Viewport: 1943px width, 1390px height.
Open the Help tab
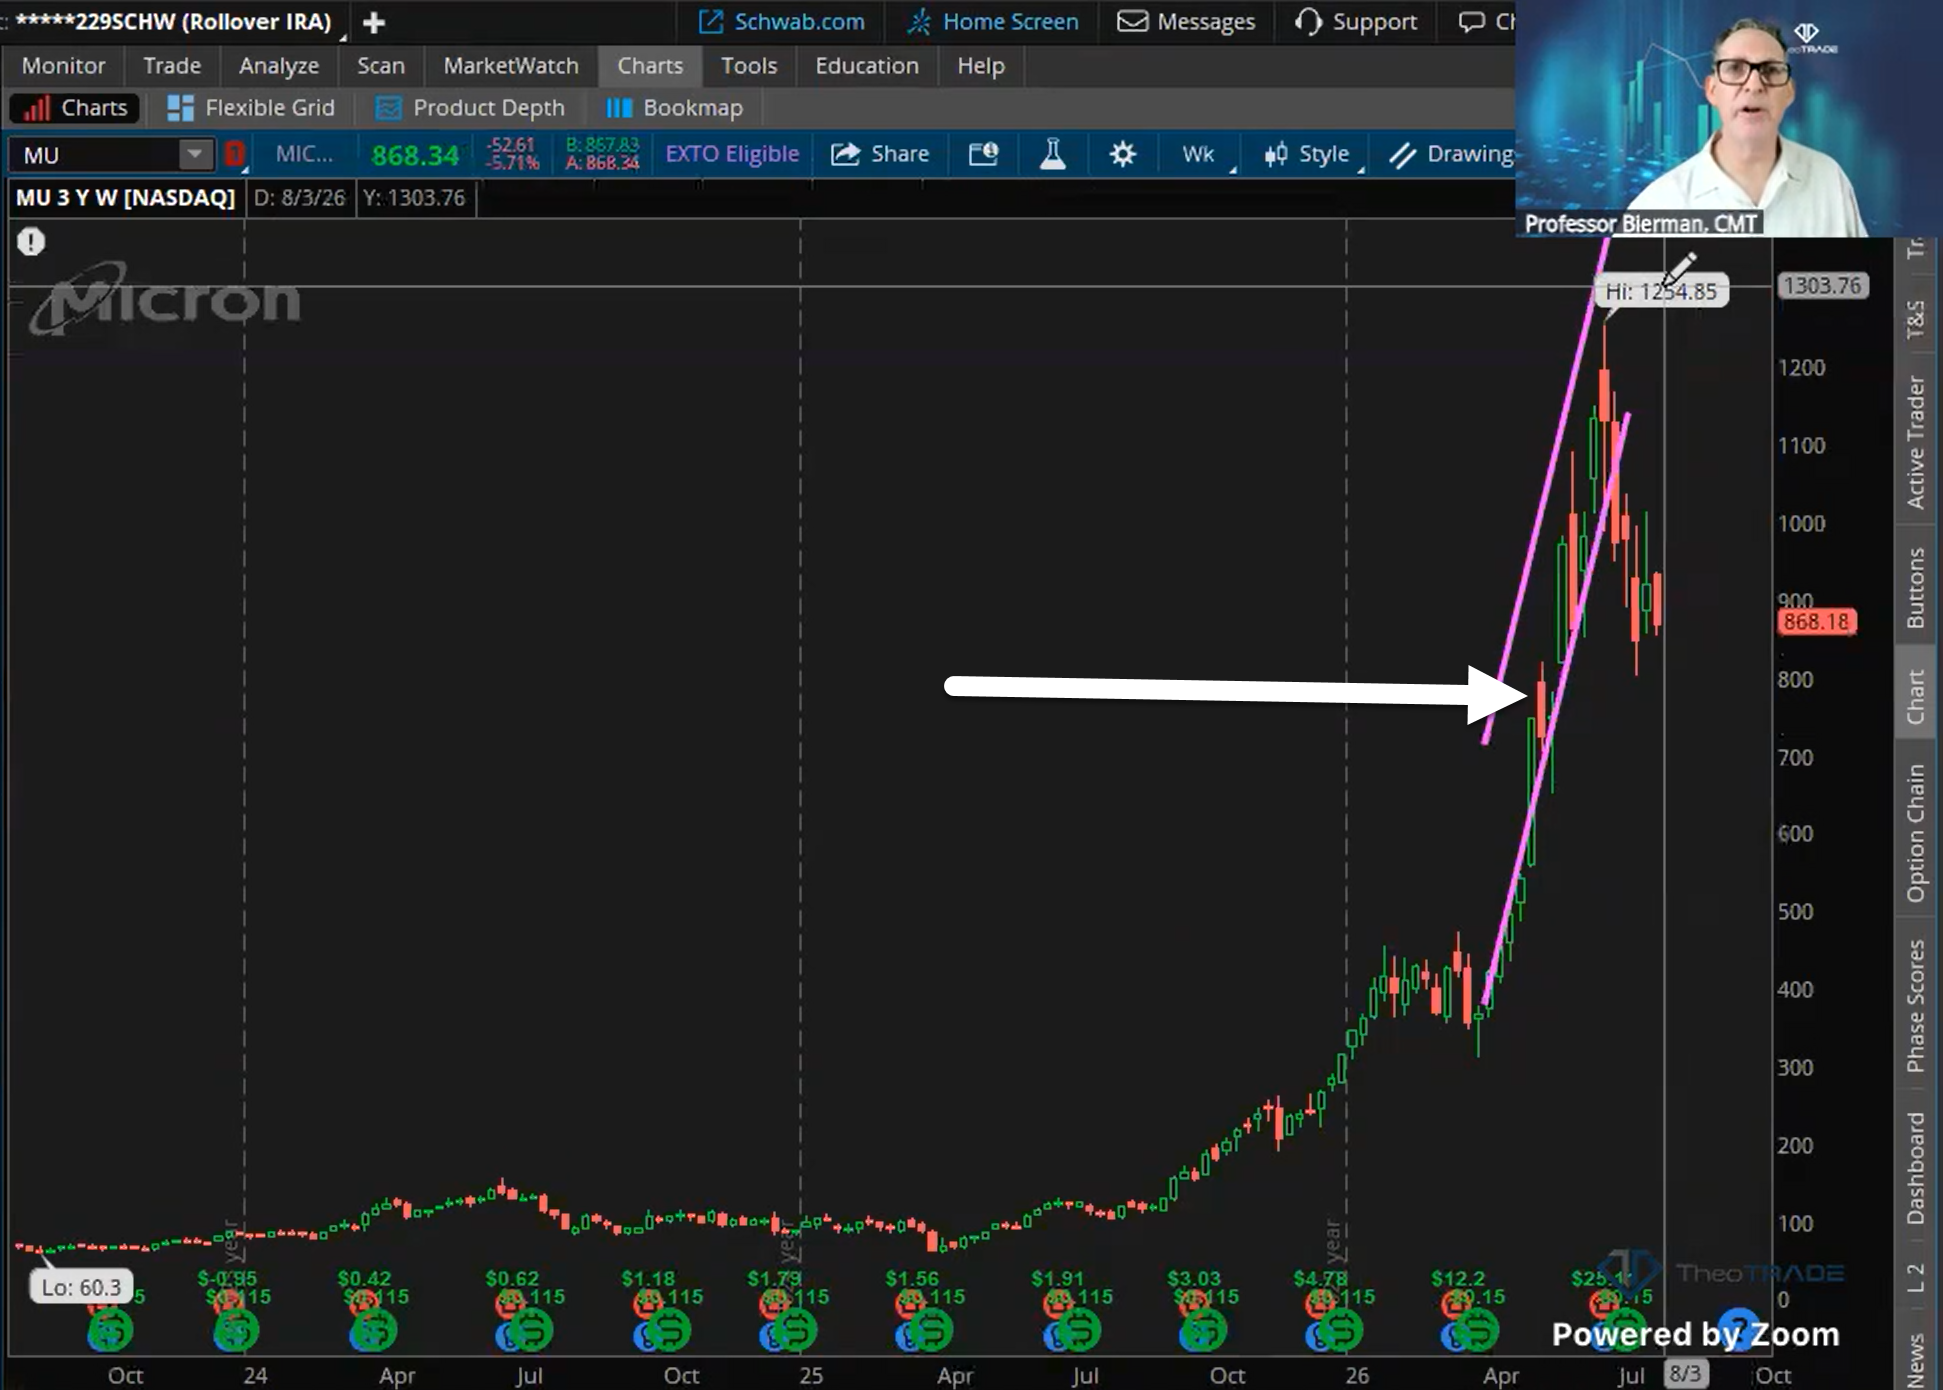pyautogui.click(x=981, y=66)
